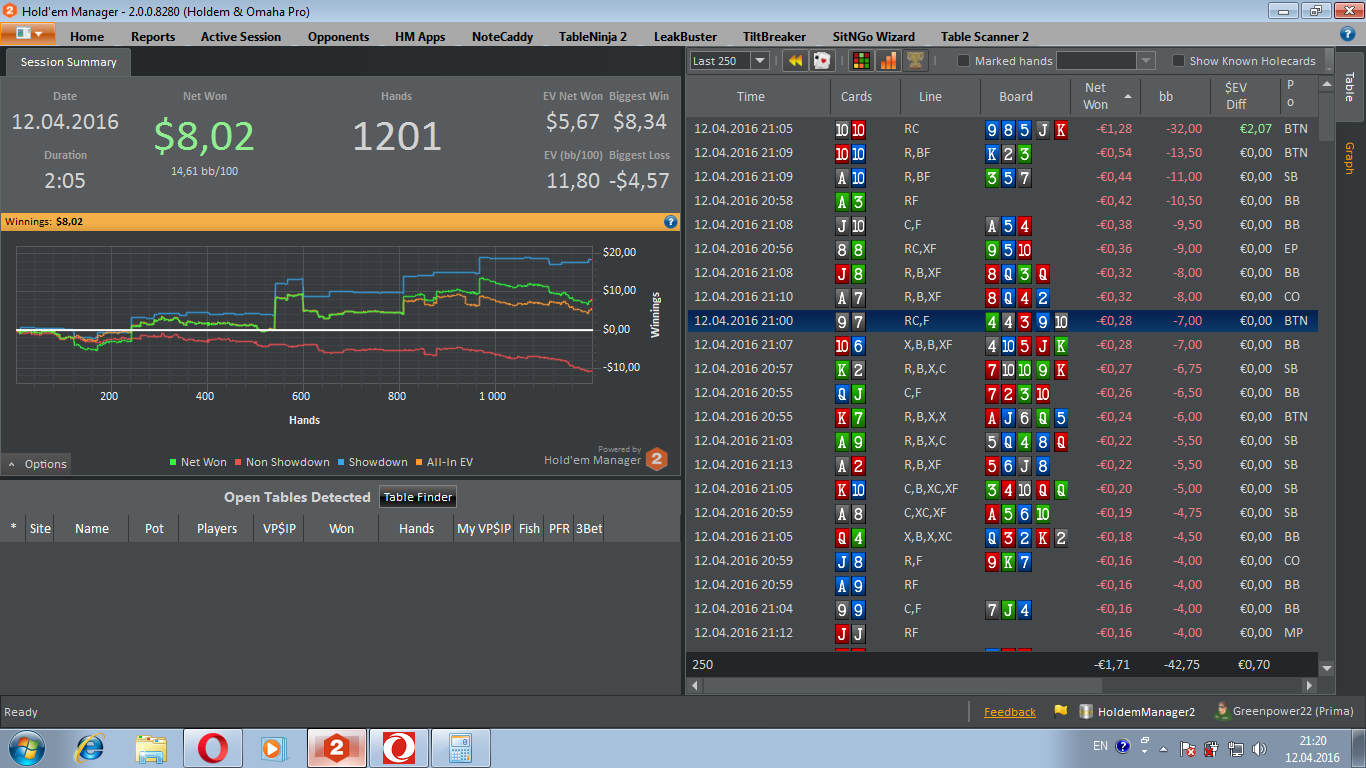Open the HM Apps menu
1366x768 pixels.
click(x=420, y=36)
